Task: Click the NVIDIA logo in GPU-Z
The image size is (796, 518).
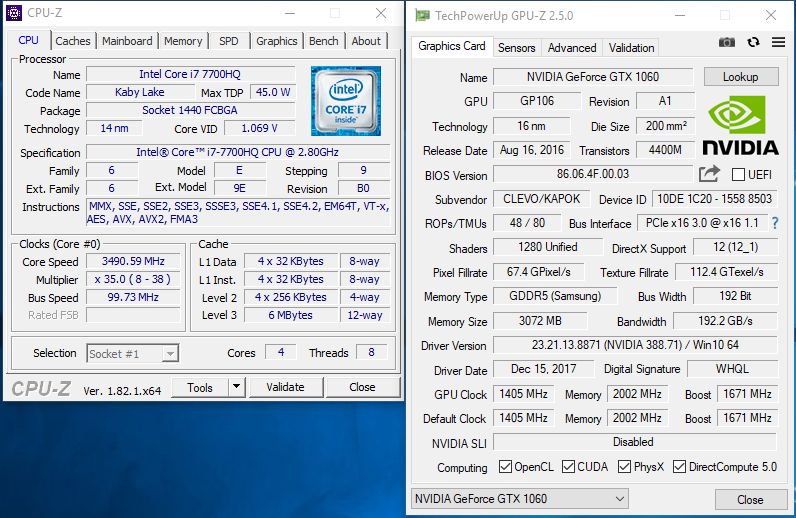Action: (740, 125)
